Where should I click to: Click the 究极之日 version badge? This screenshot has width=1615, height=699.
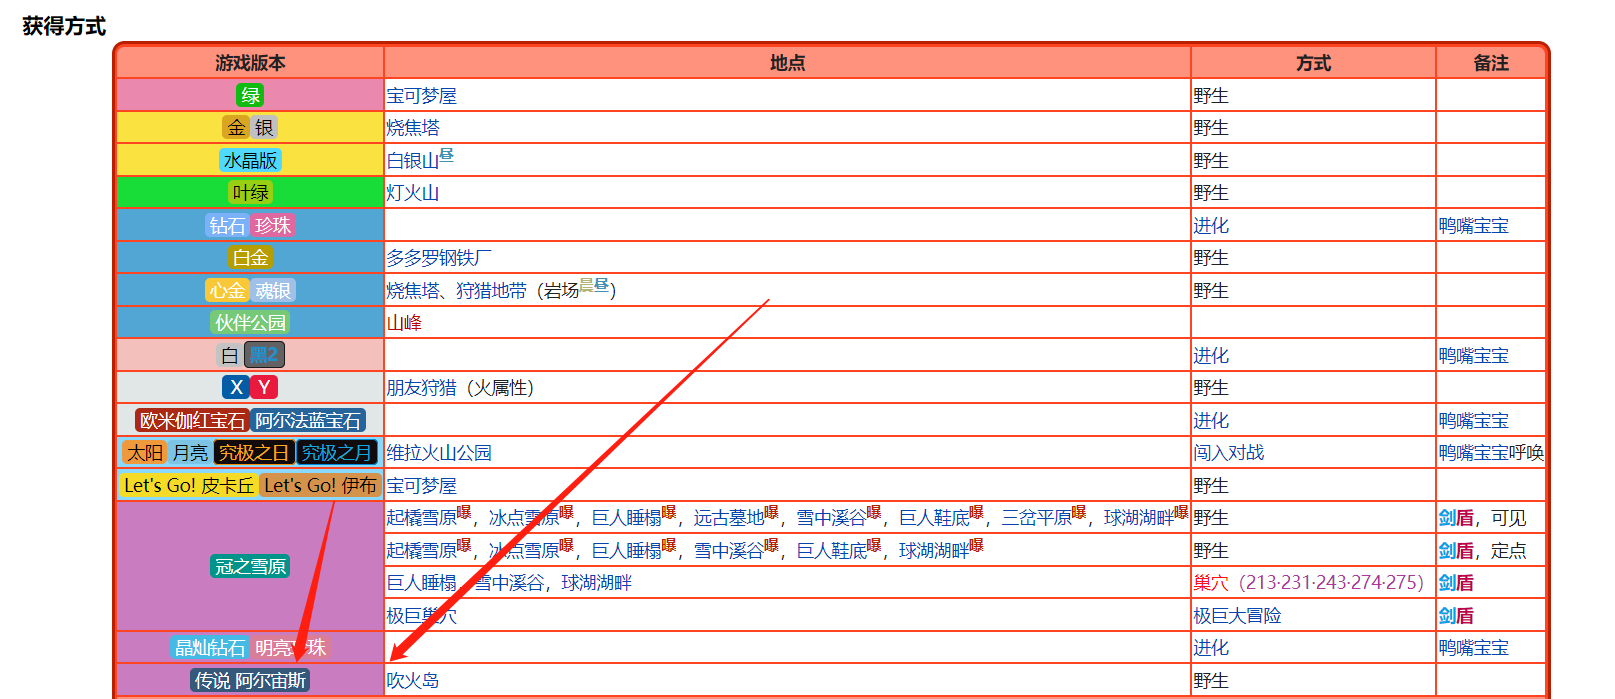click(x=254, y=453)
